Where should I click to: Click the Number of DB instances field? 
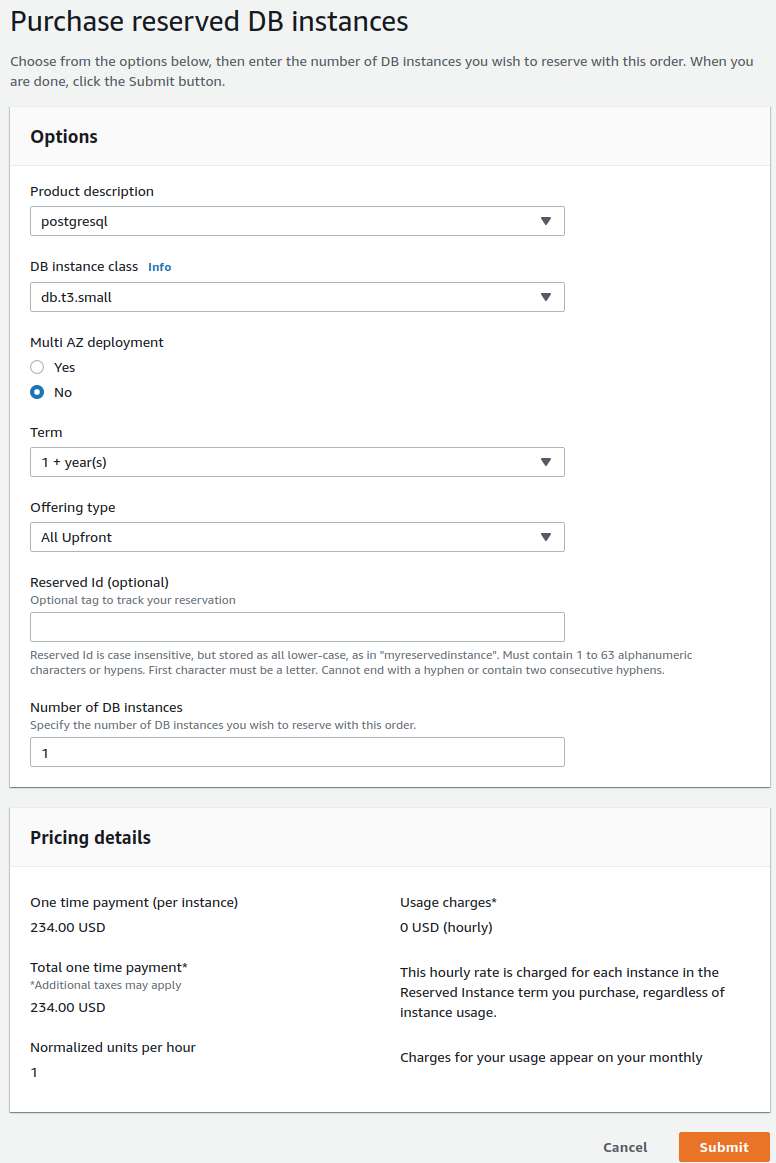click(x=297, y=752)
